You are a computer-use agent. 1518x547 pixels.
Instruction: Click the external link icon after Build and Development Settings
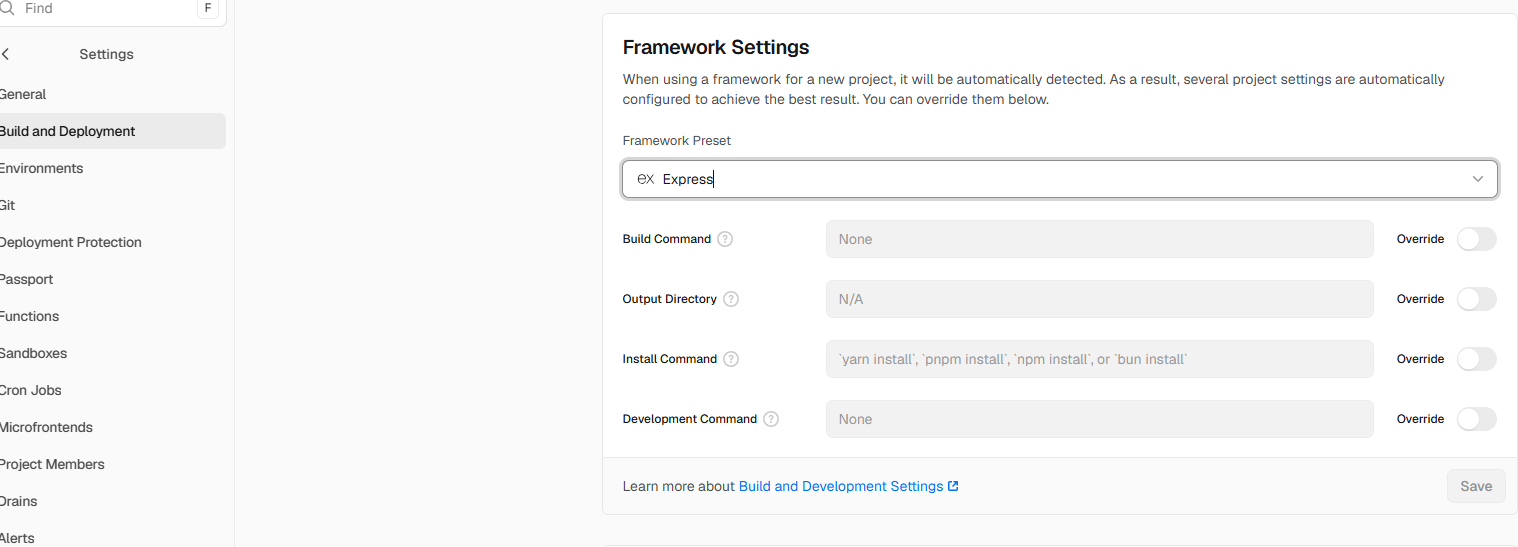pyautogui.click(x=953, y=486)
